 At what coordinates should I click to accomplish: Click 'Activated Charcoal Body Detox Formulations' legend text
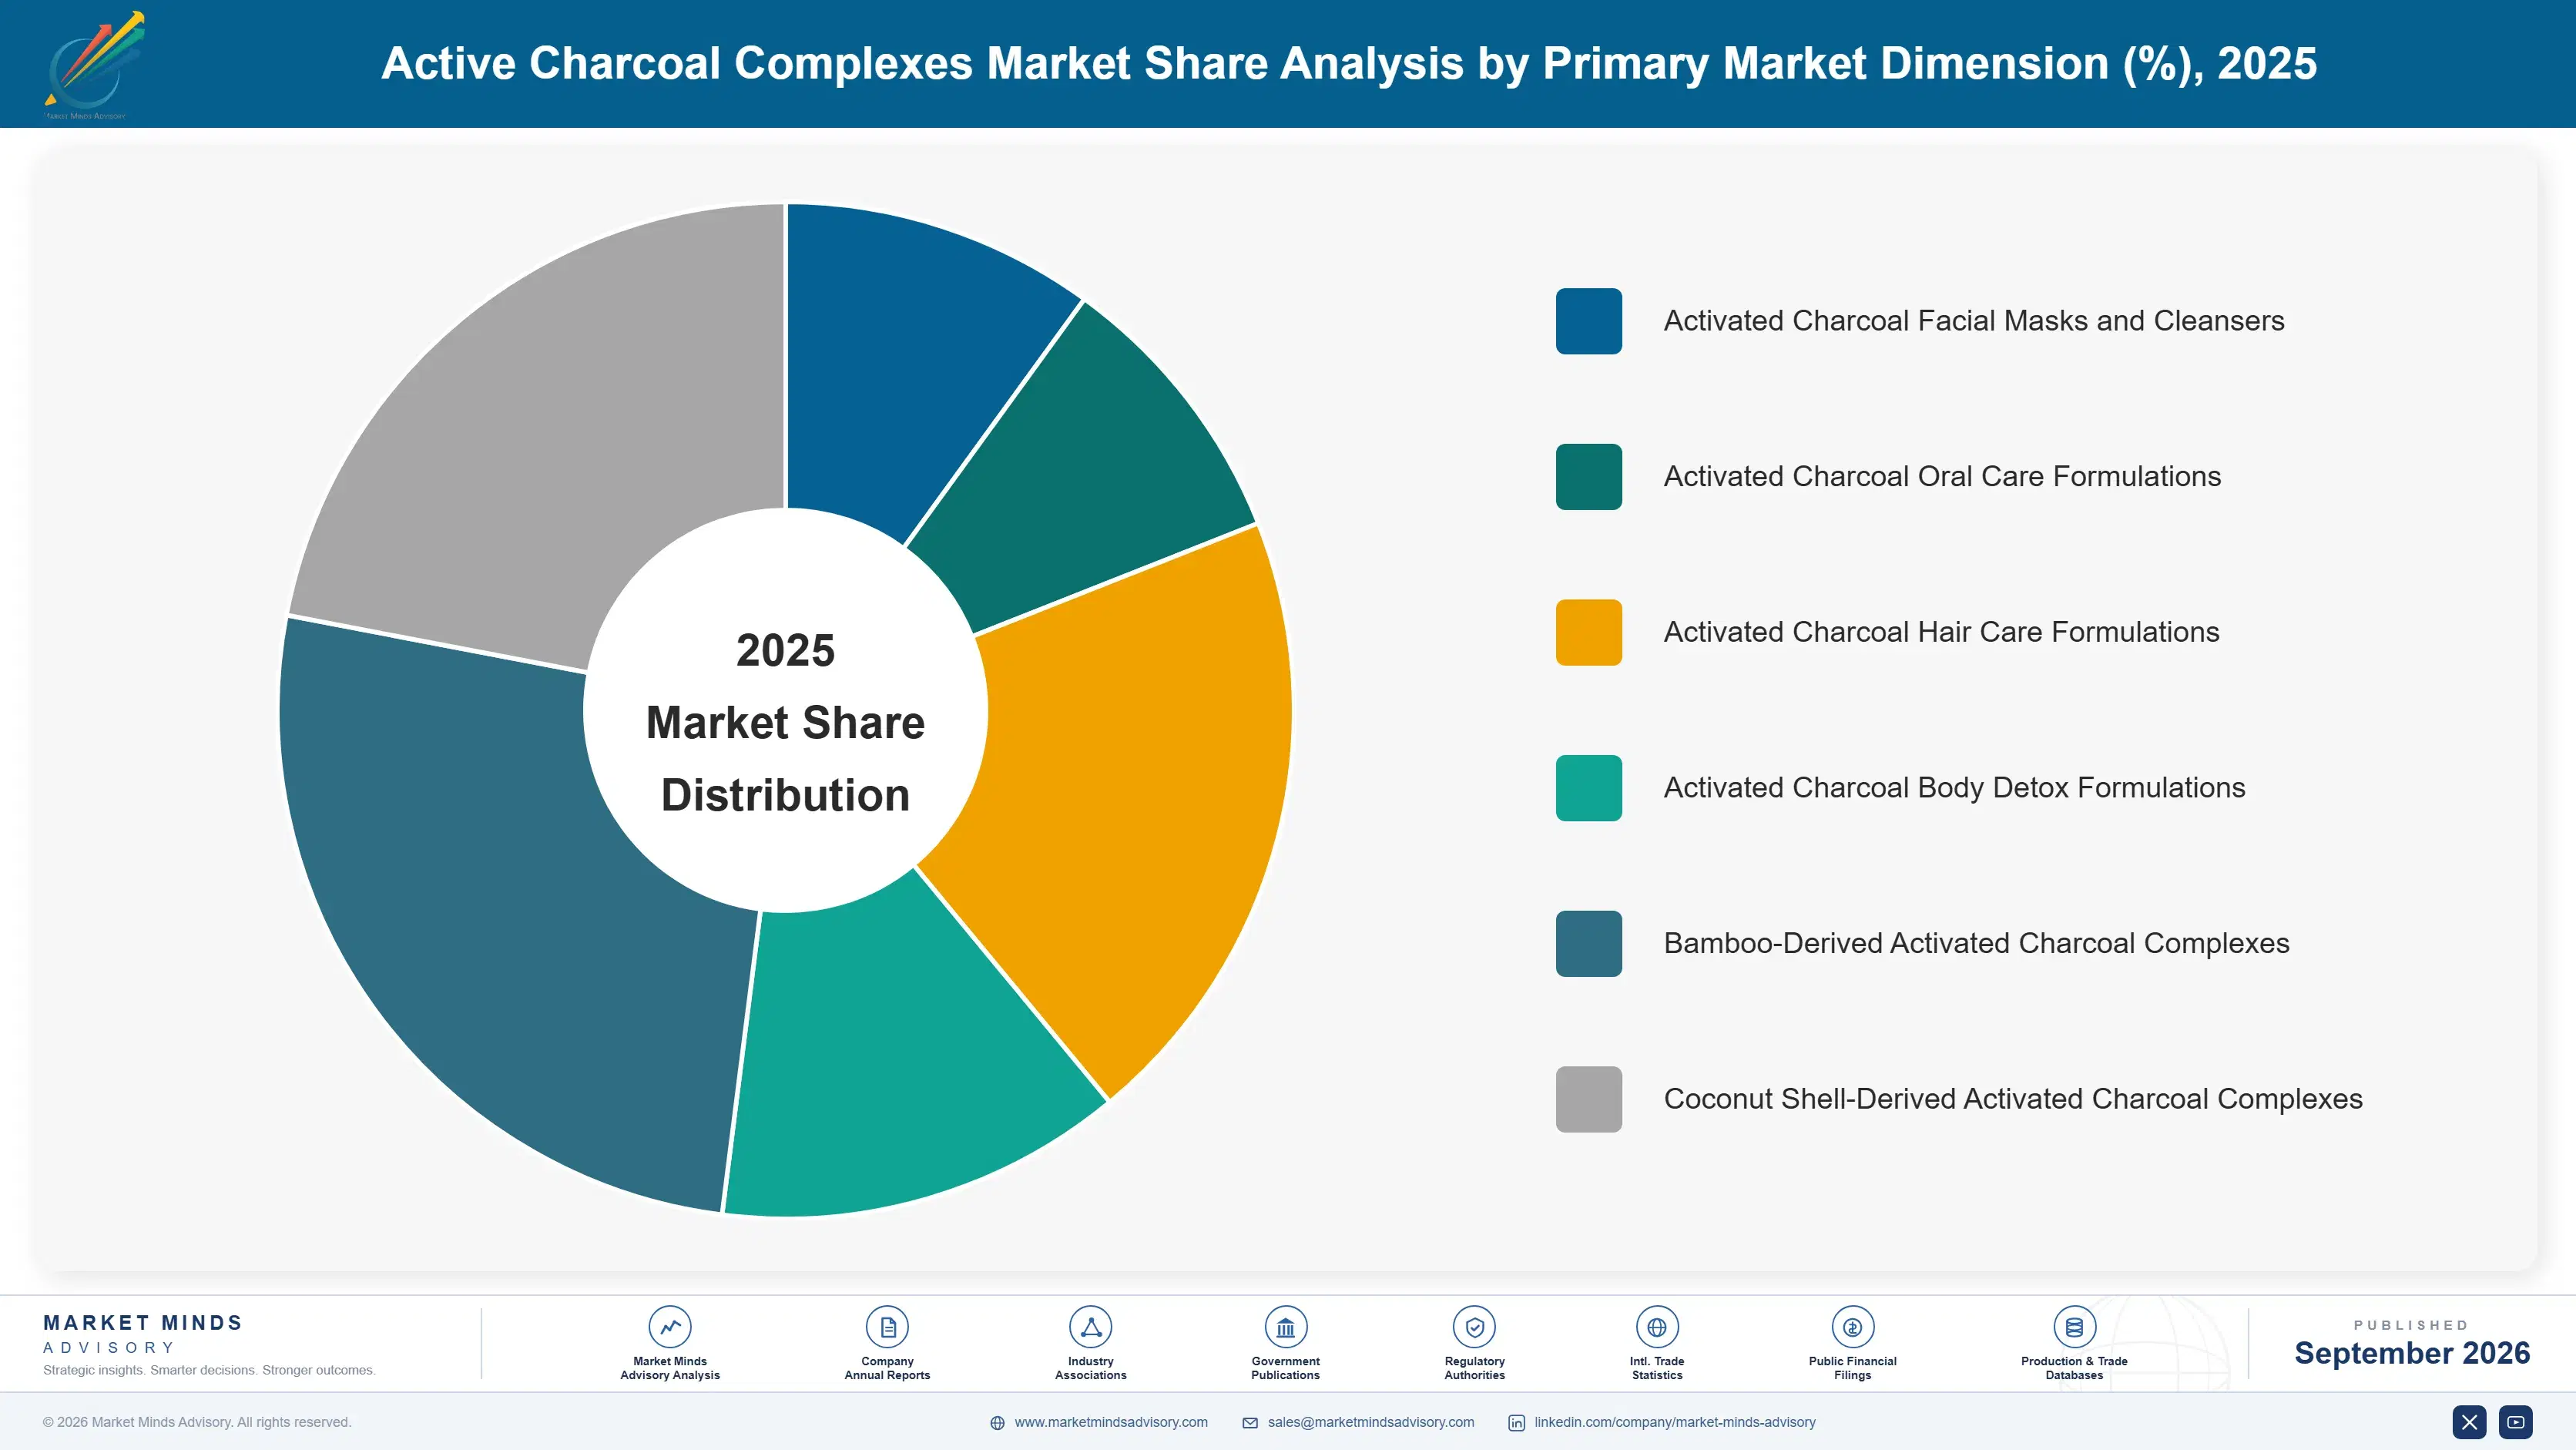1954,788
